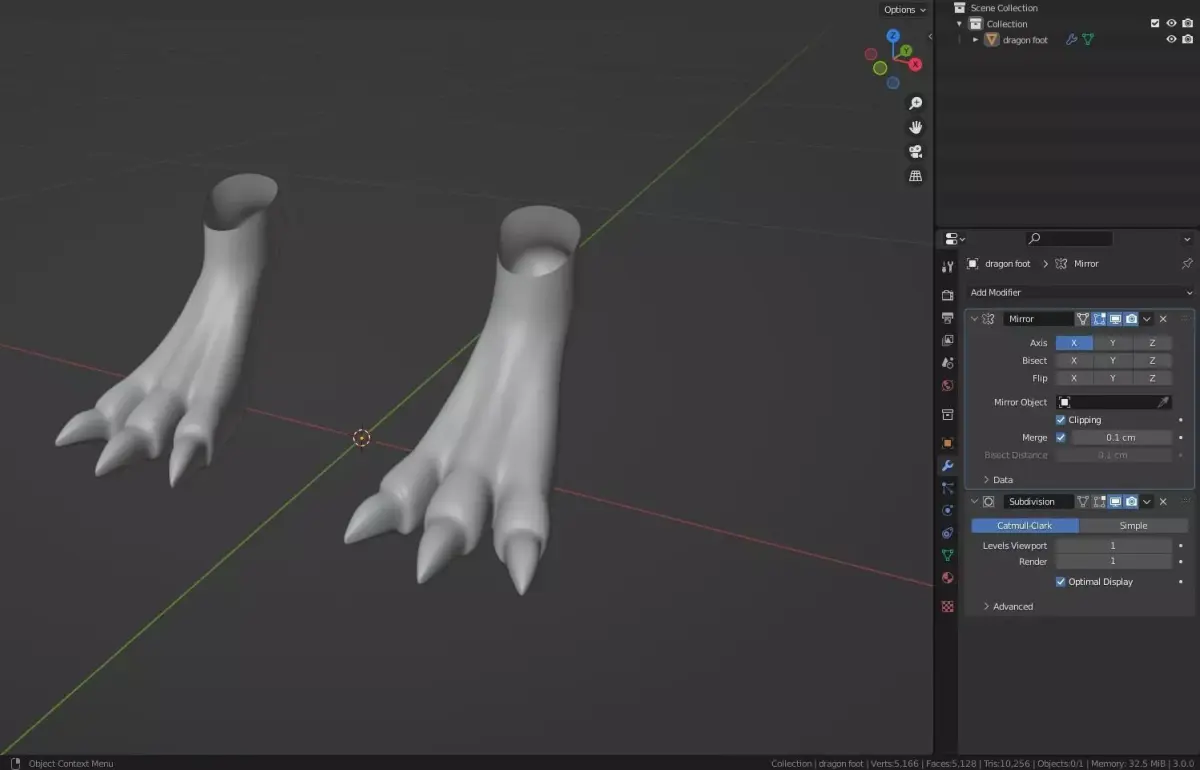Viewport: 1200px width, 770px height.
Task: Click the blue Z axis on the gizmo
Action: point(894,37)
